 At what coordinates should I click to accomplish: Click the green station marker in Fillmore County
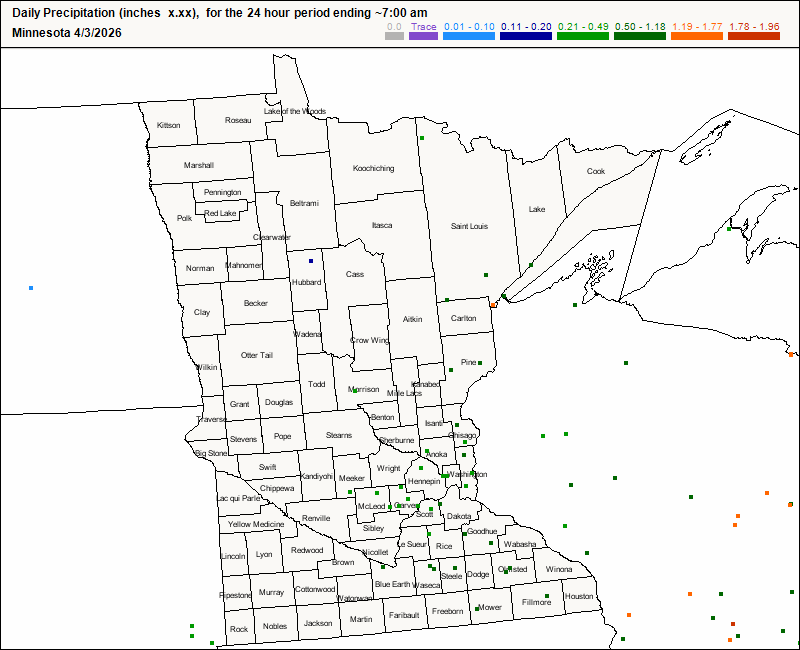point(547,596)
